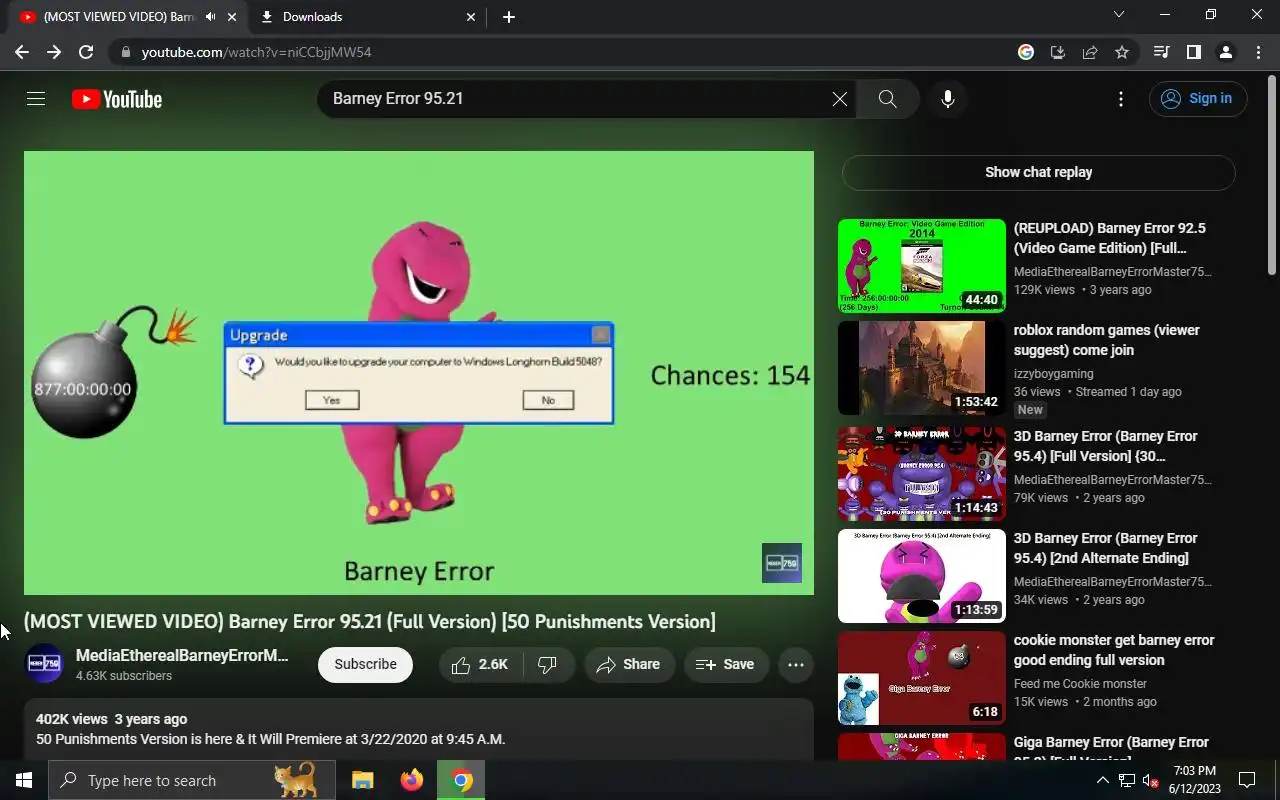
Task: Click the Sign in button
Action: point(1198,99)
